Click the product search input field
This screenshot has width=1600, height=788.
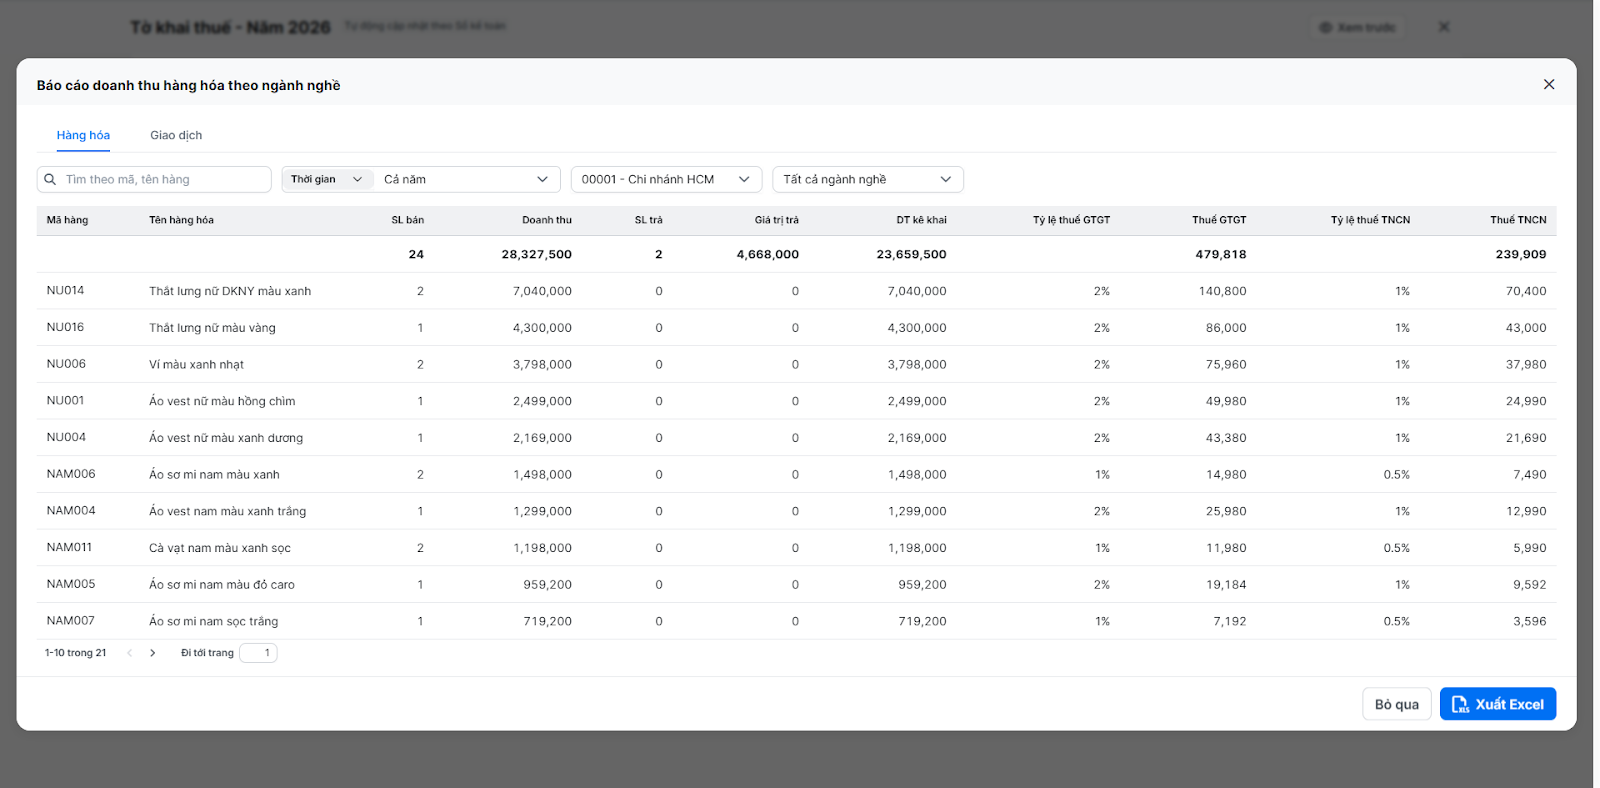(x=154, y=180)
